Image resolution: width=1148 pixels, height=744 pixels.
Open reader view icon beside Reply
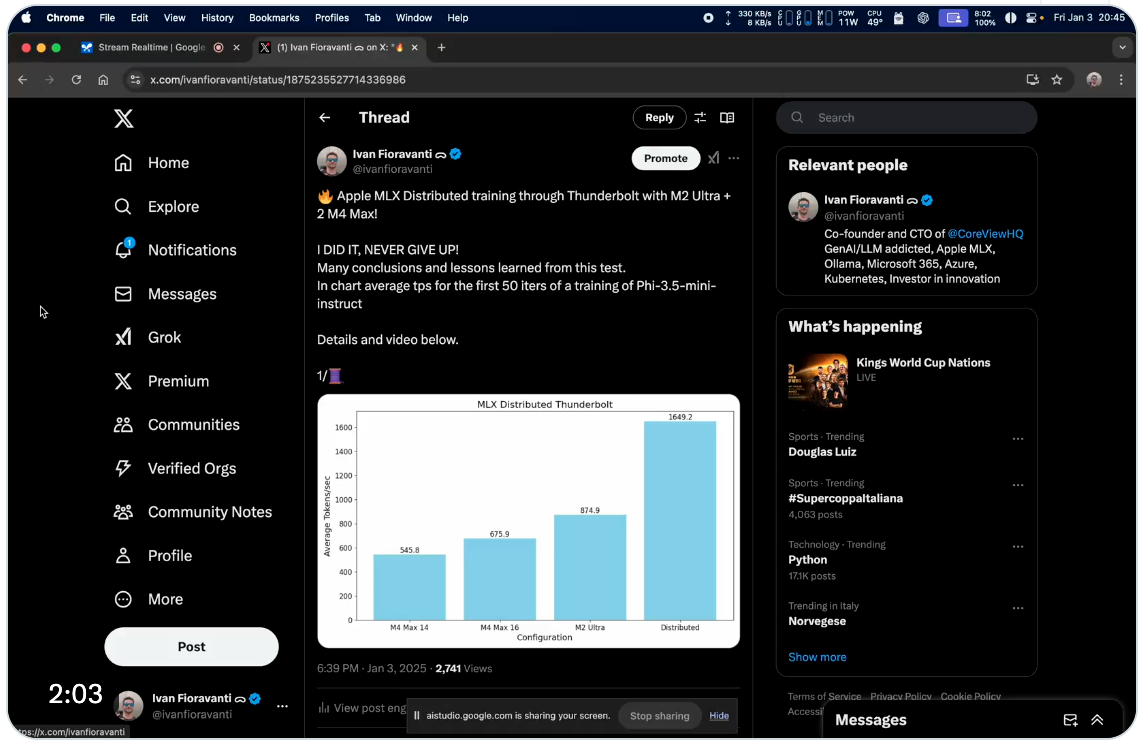727,118
